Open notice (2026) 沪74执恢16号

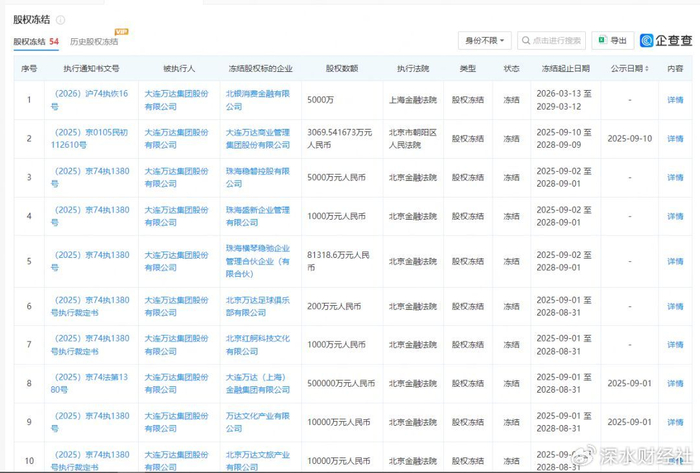(89, 100)
